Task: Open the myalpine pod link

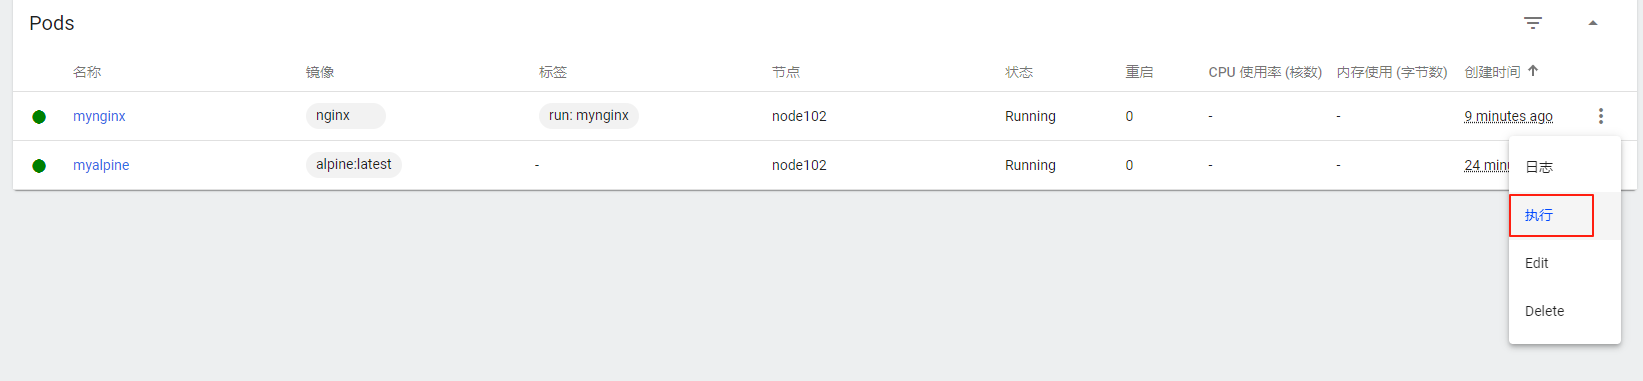Action: [101, 165]
